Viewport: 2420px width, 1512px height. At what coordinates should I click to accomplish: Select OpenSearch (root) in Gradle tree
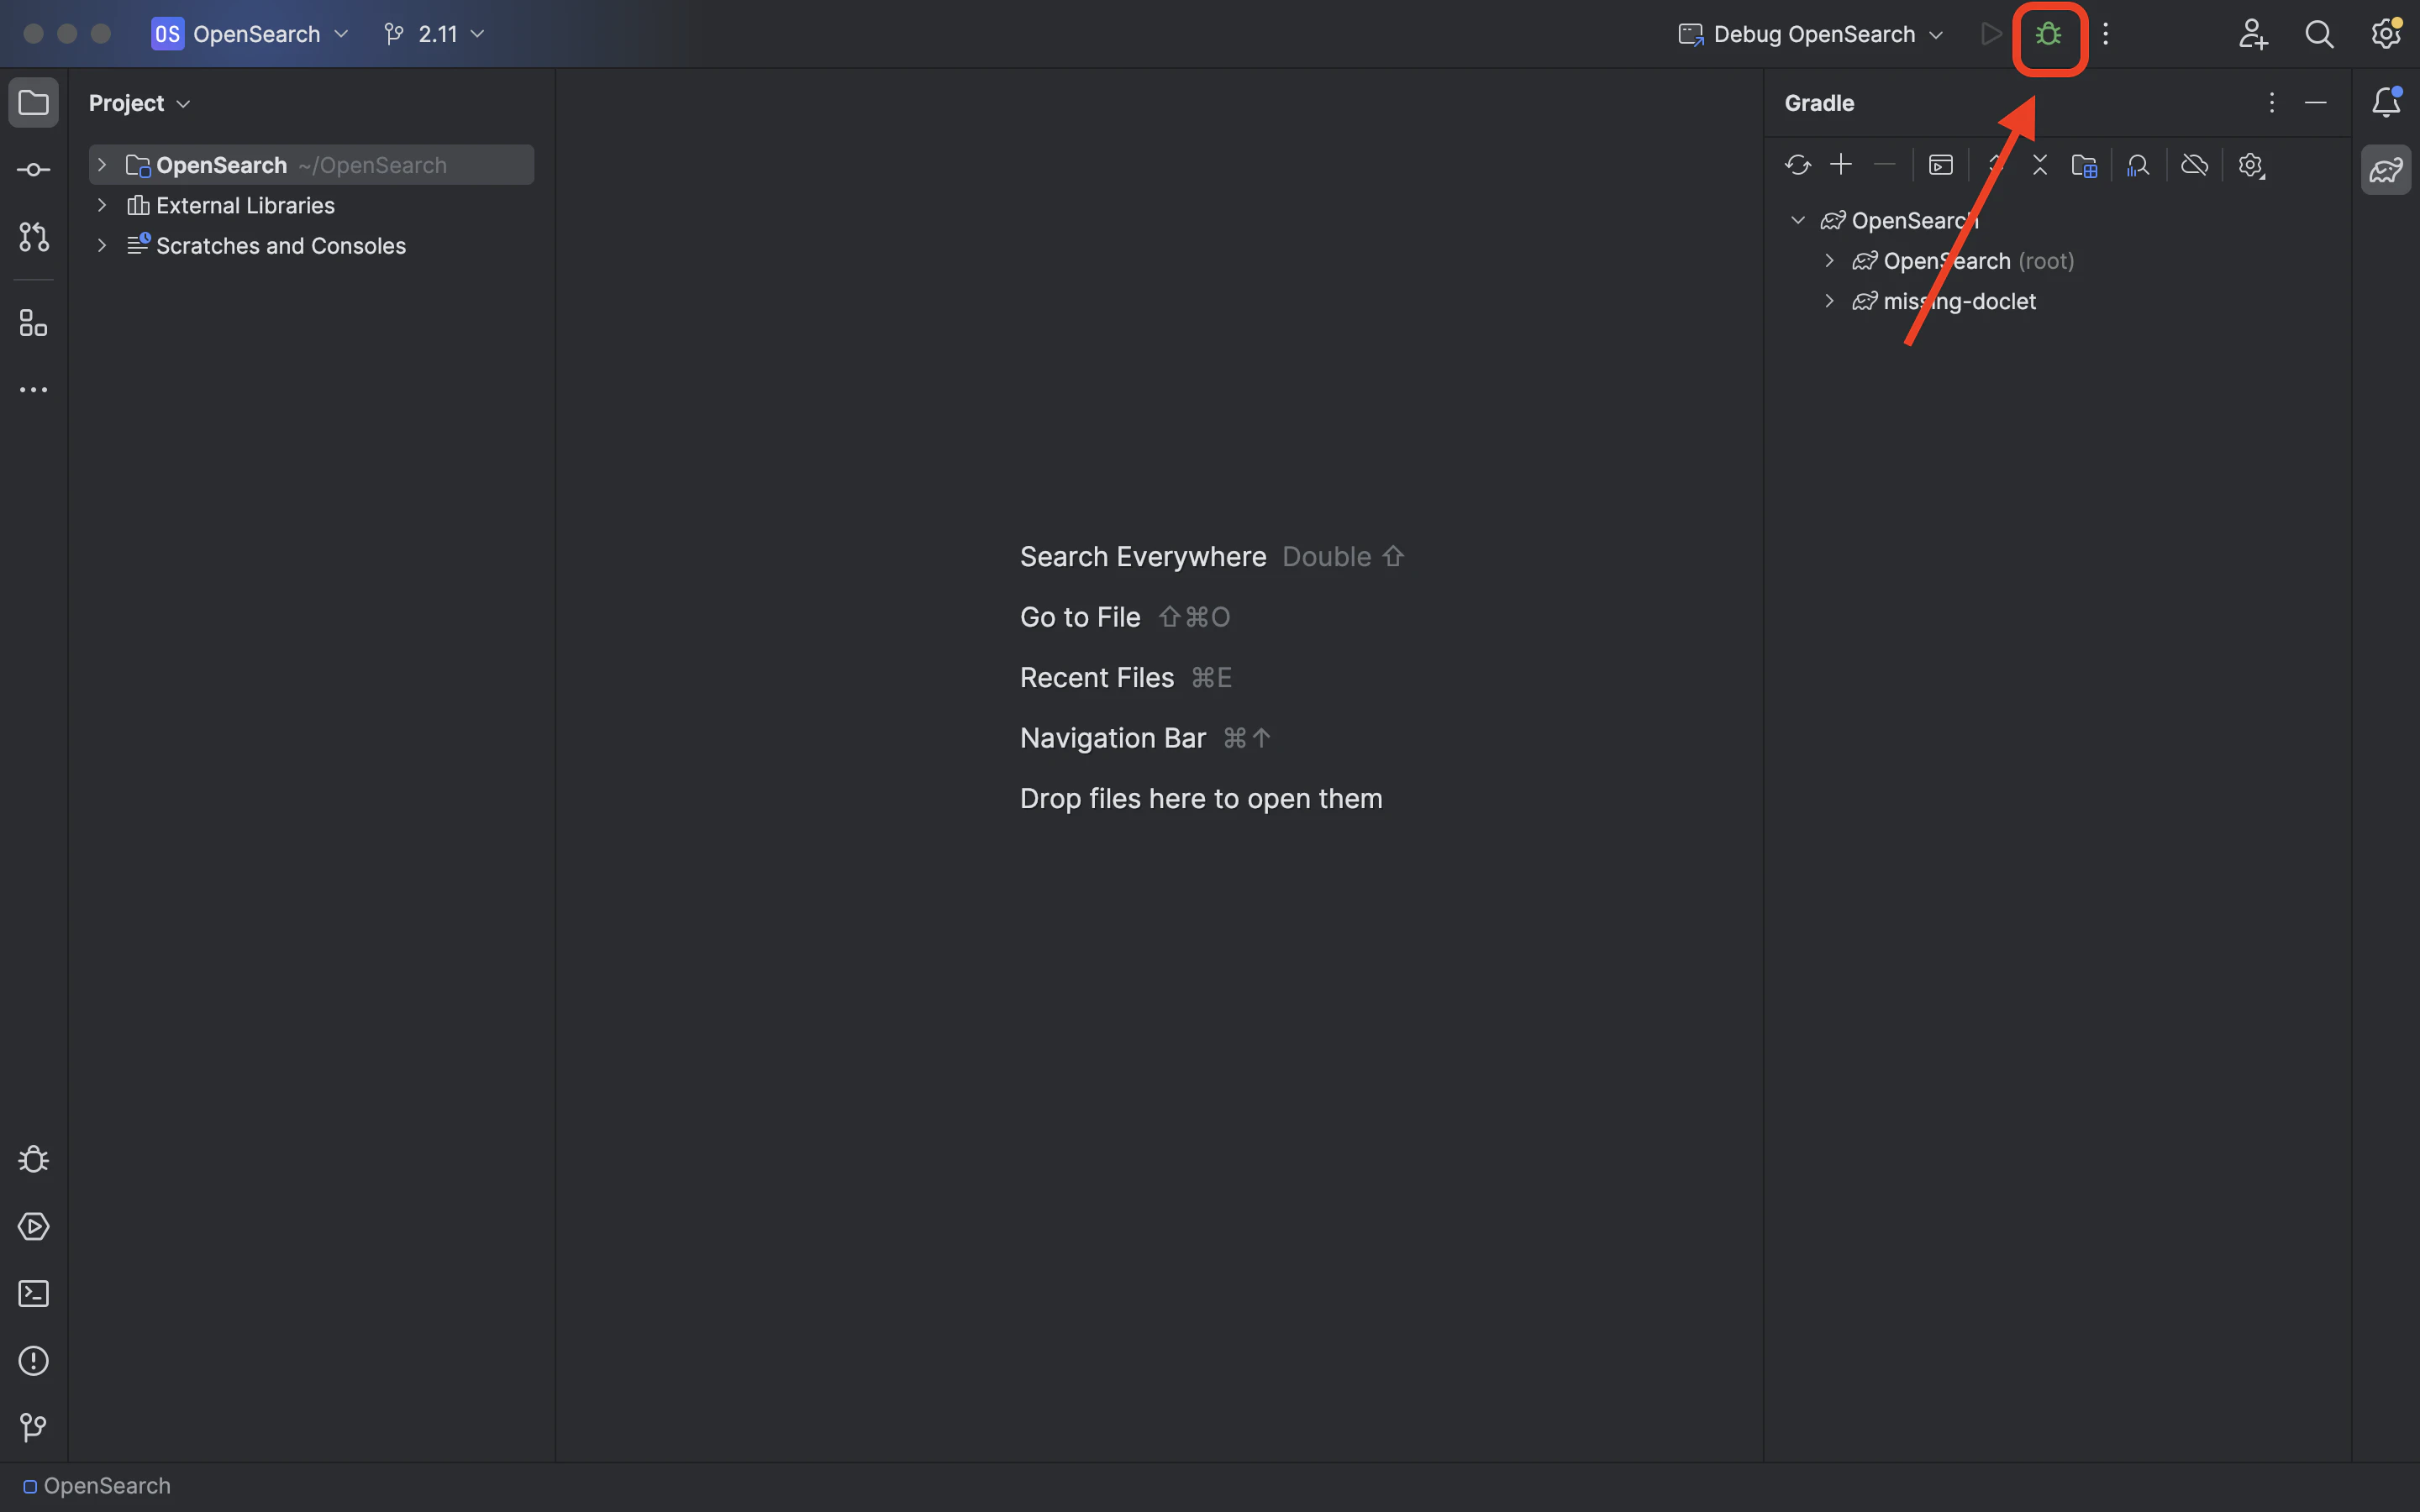[1978, 261]
